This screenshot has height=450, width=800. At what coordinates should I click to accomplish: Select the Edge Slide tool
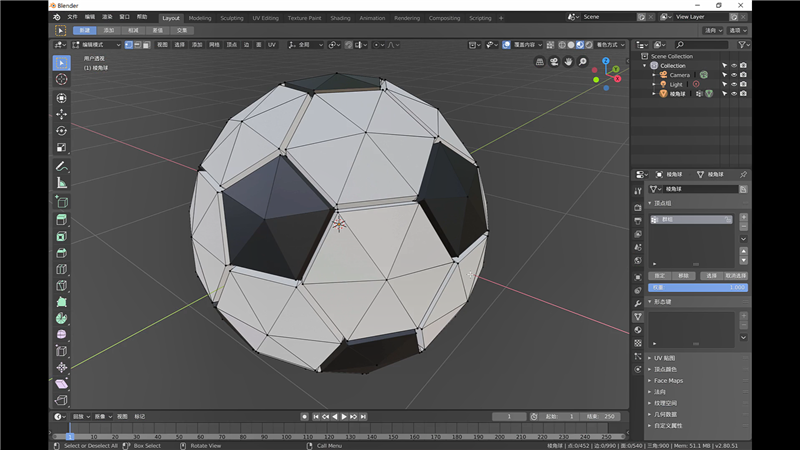point(62,351)
